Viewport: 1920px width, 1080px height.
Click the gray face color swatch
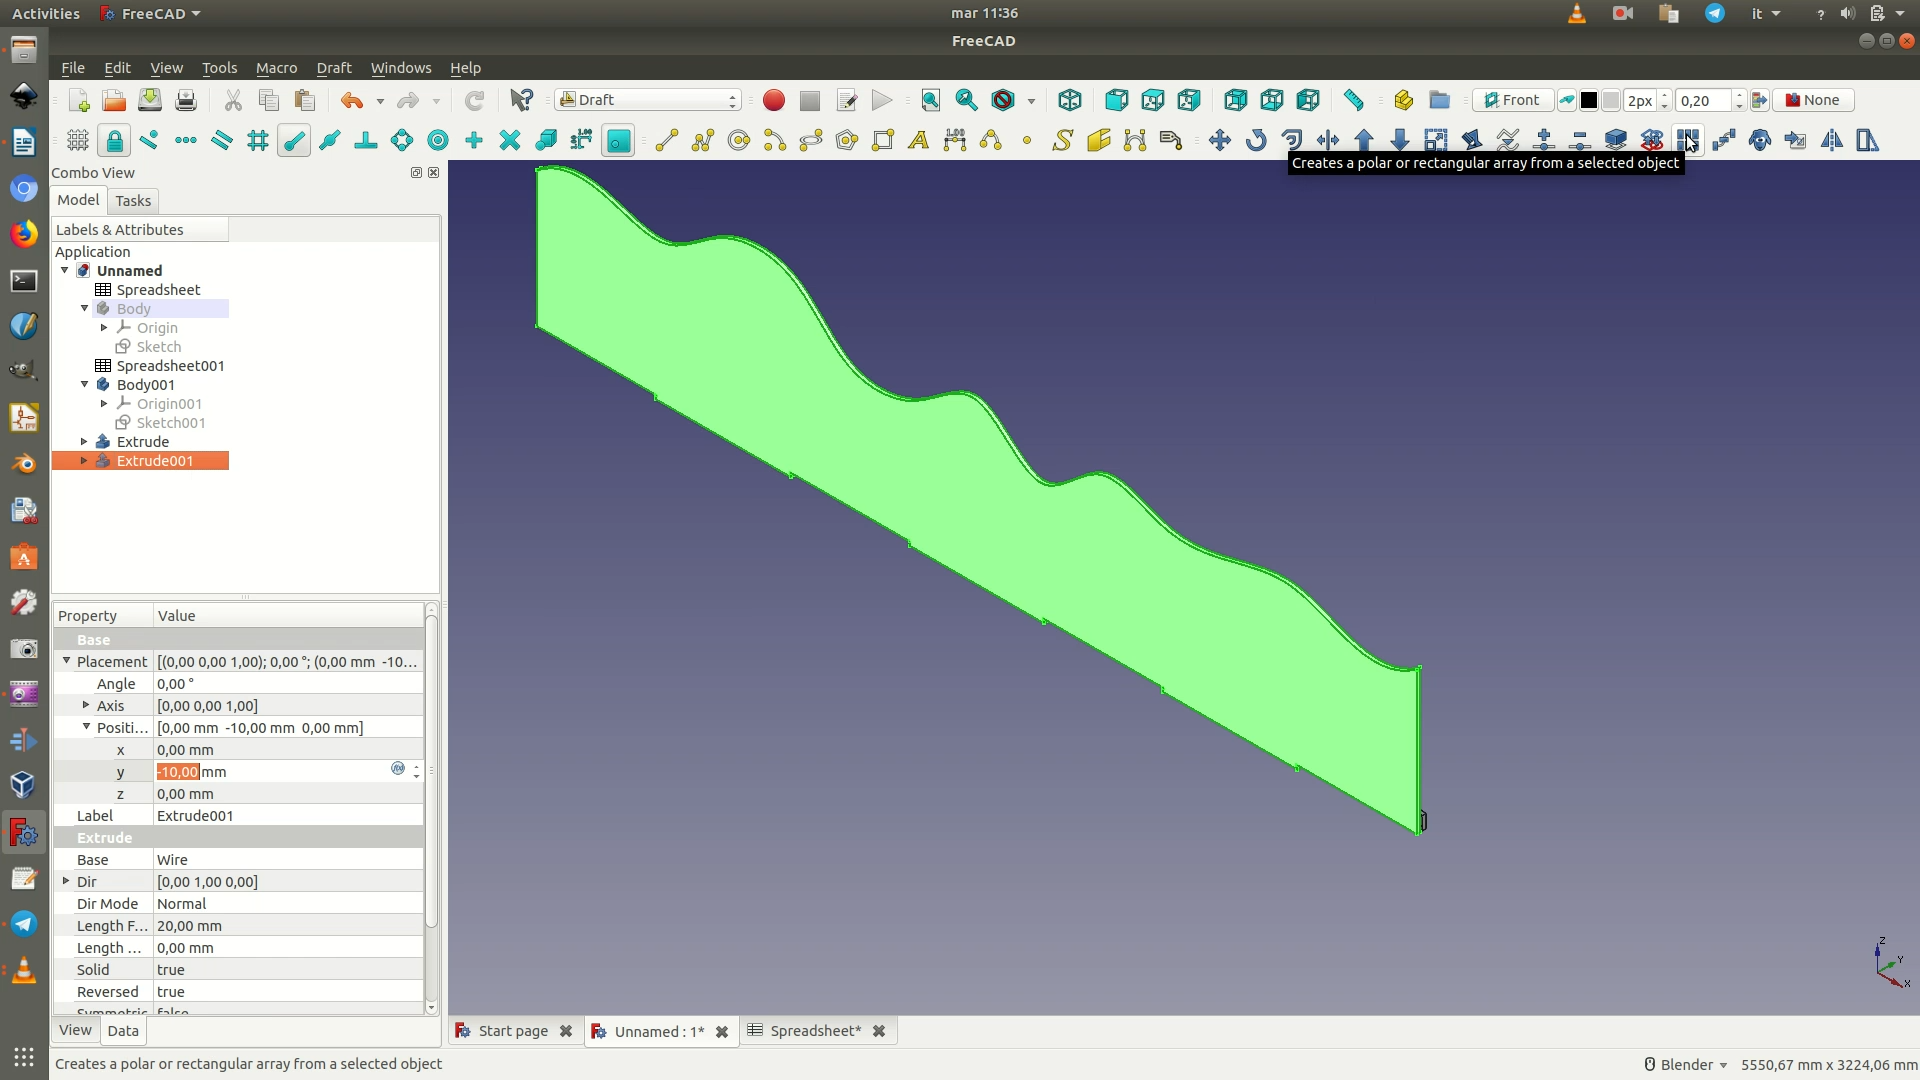[x=1611, y=100]
